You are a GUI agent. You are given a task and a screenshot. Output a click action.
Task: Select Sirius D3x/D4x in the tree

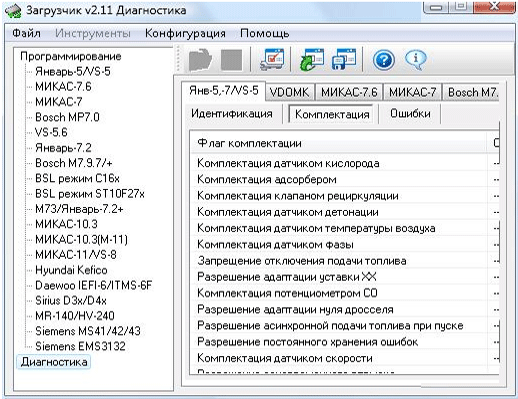[x=71, y=301]
